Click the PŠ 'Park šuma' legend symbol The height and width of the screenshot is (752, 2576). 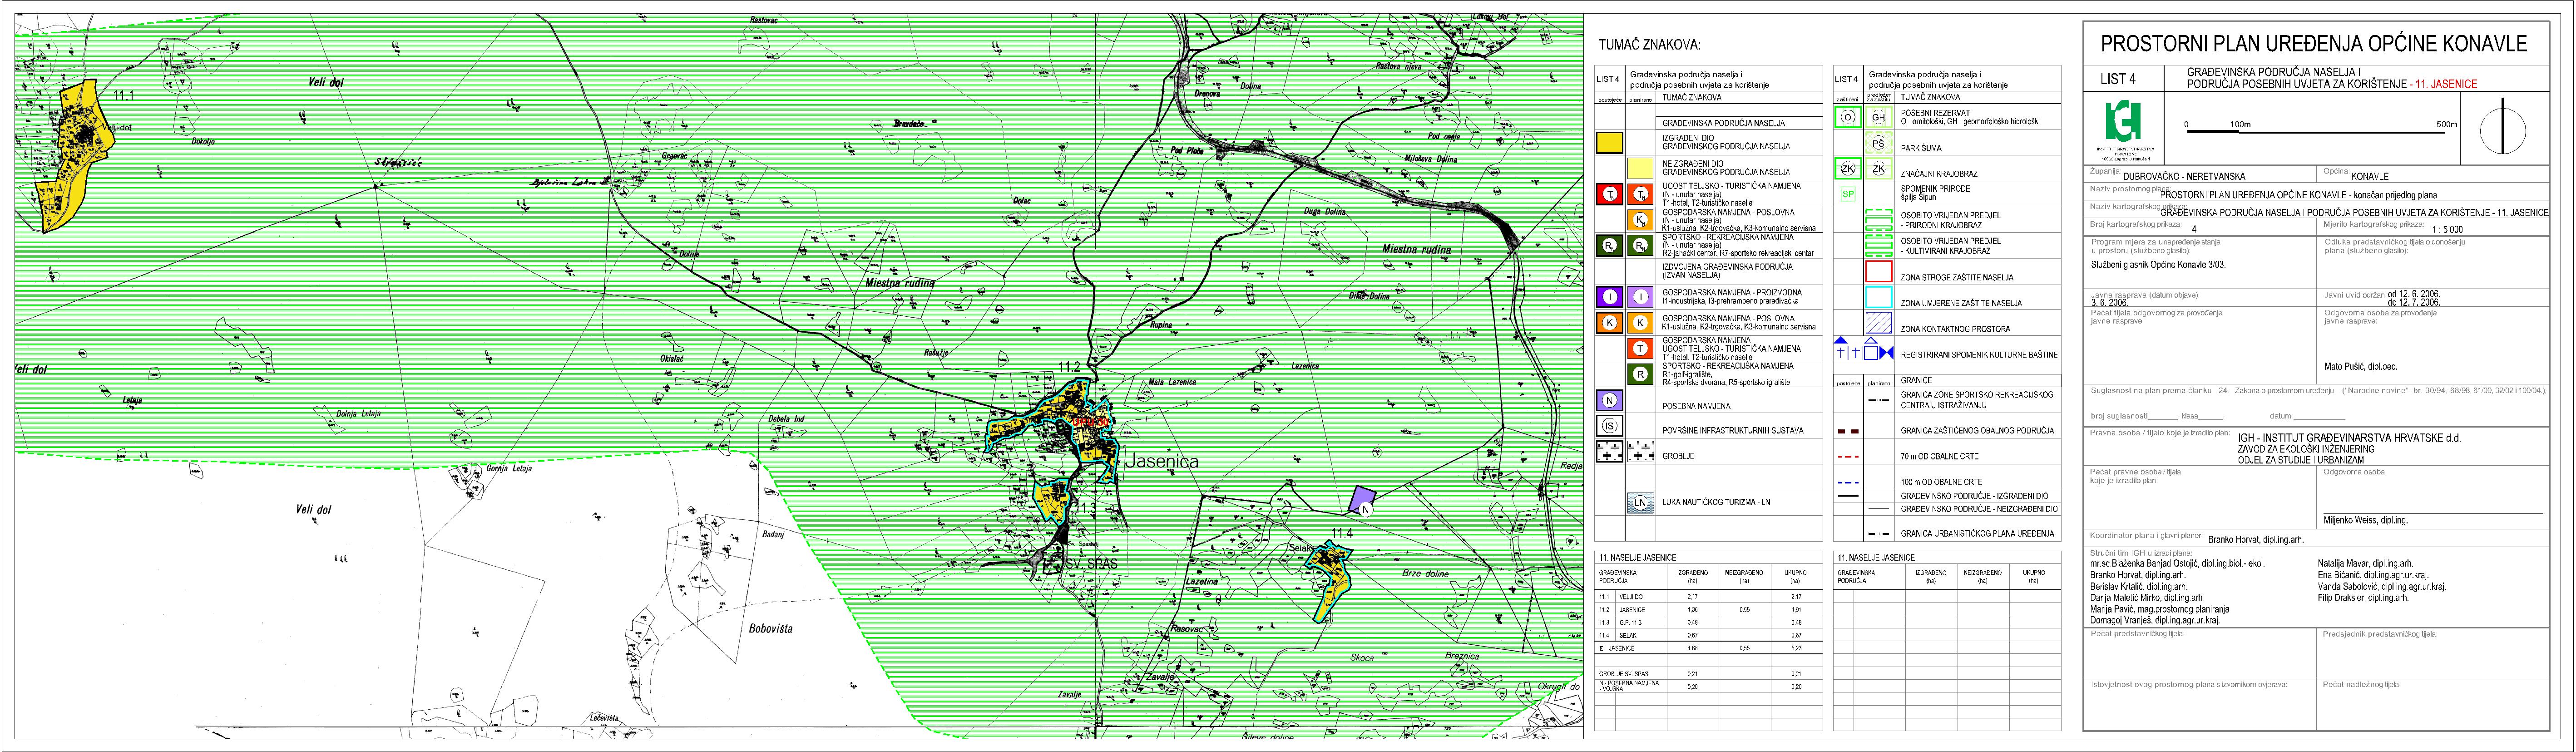pos(1878,143)
